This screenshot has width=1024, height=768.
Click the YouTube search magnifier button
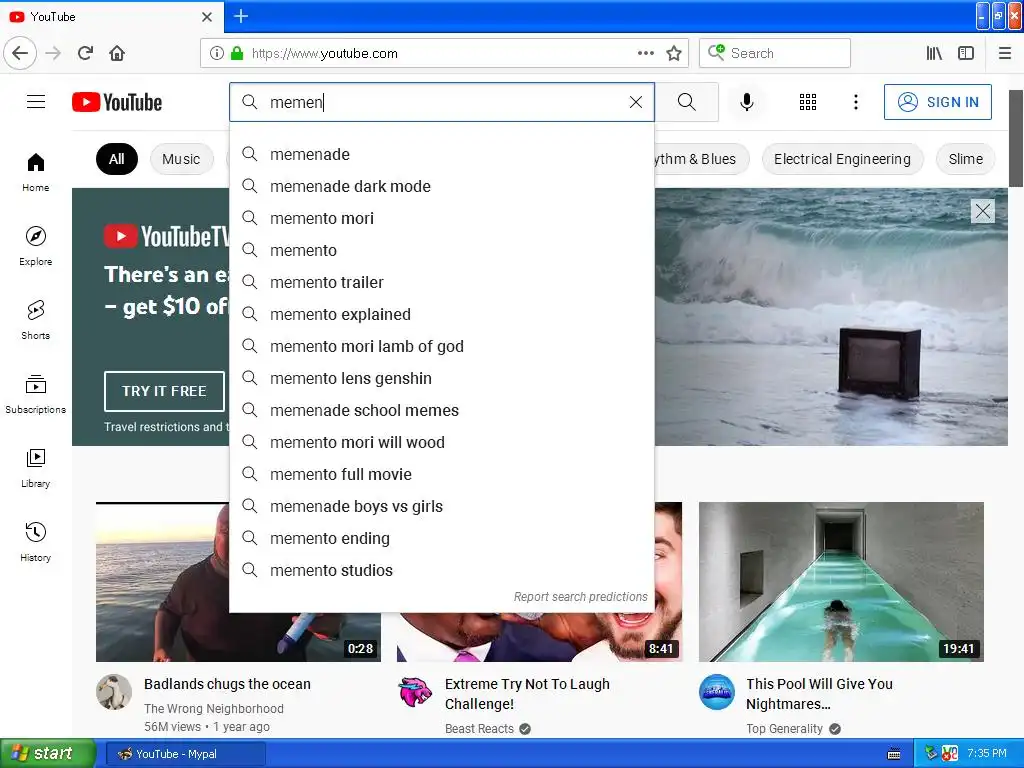pos(686,102)
